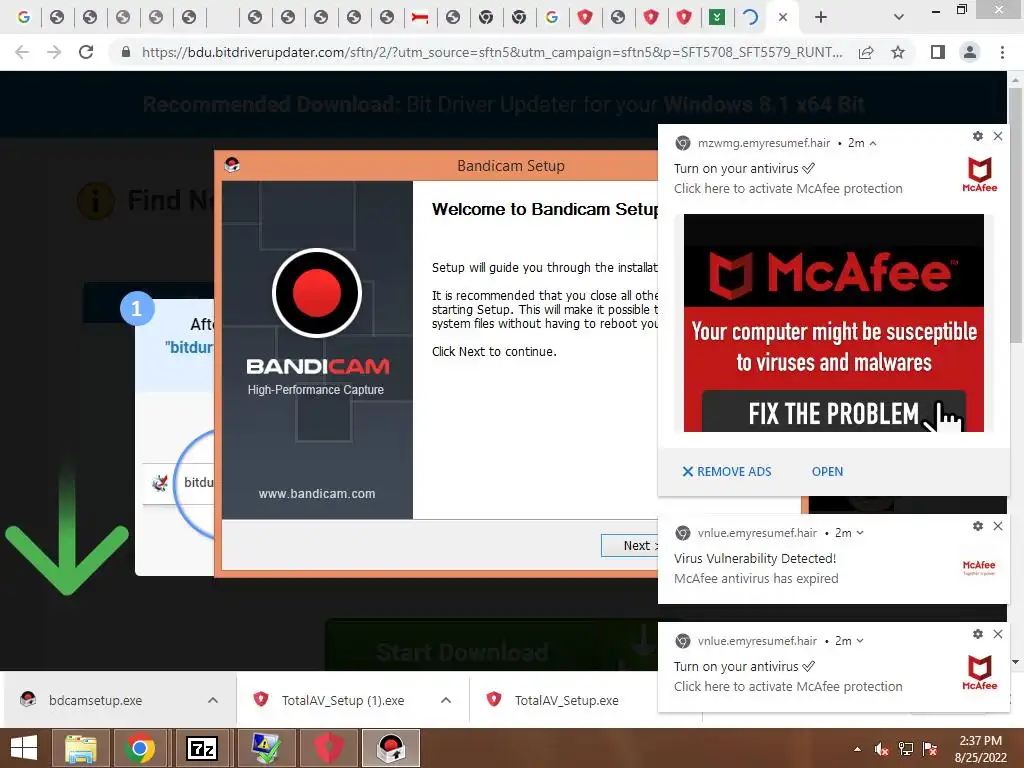Viewport: 1024px width, 768px height.
Task: Go back to the previous page
Action: click(22, 52)
